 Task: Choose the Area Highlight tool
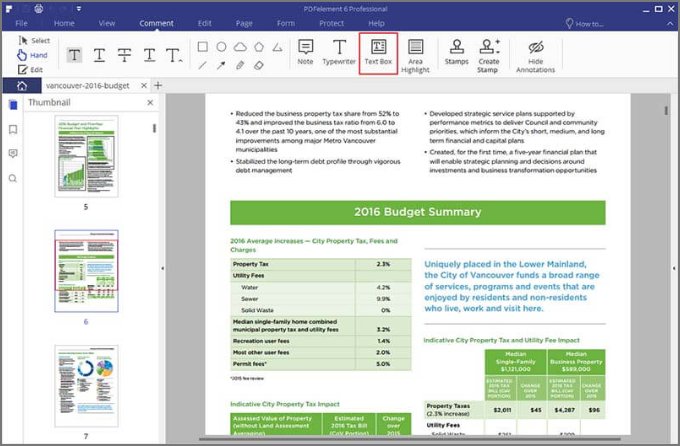coord(415,56)
